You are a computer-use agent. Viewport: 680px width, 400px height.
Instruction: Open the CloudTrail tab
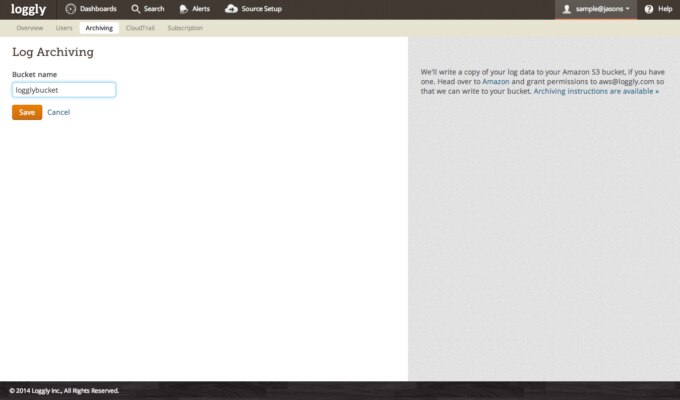tap(141, 28)
